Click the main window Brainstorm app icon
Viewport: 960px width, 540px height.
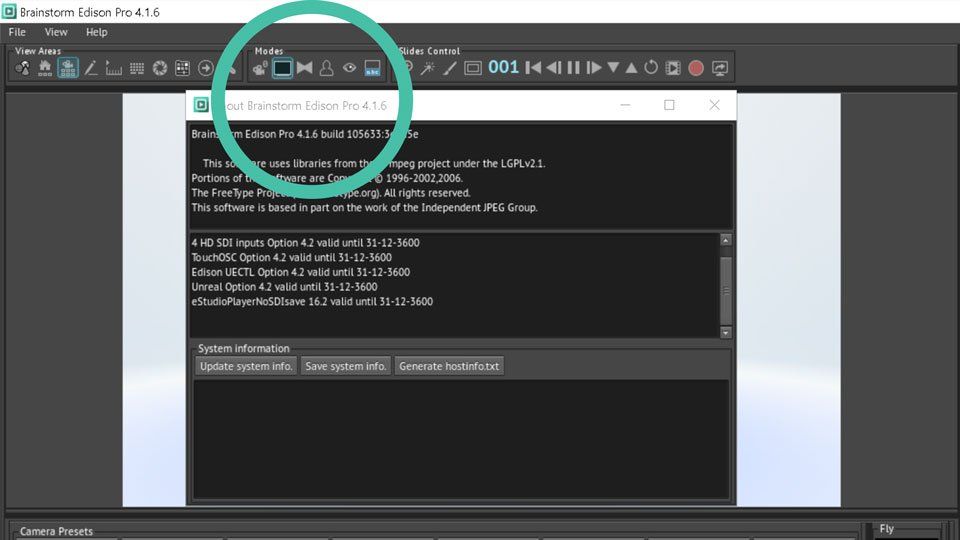click(9, 12)
